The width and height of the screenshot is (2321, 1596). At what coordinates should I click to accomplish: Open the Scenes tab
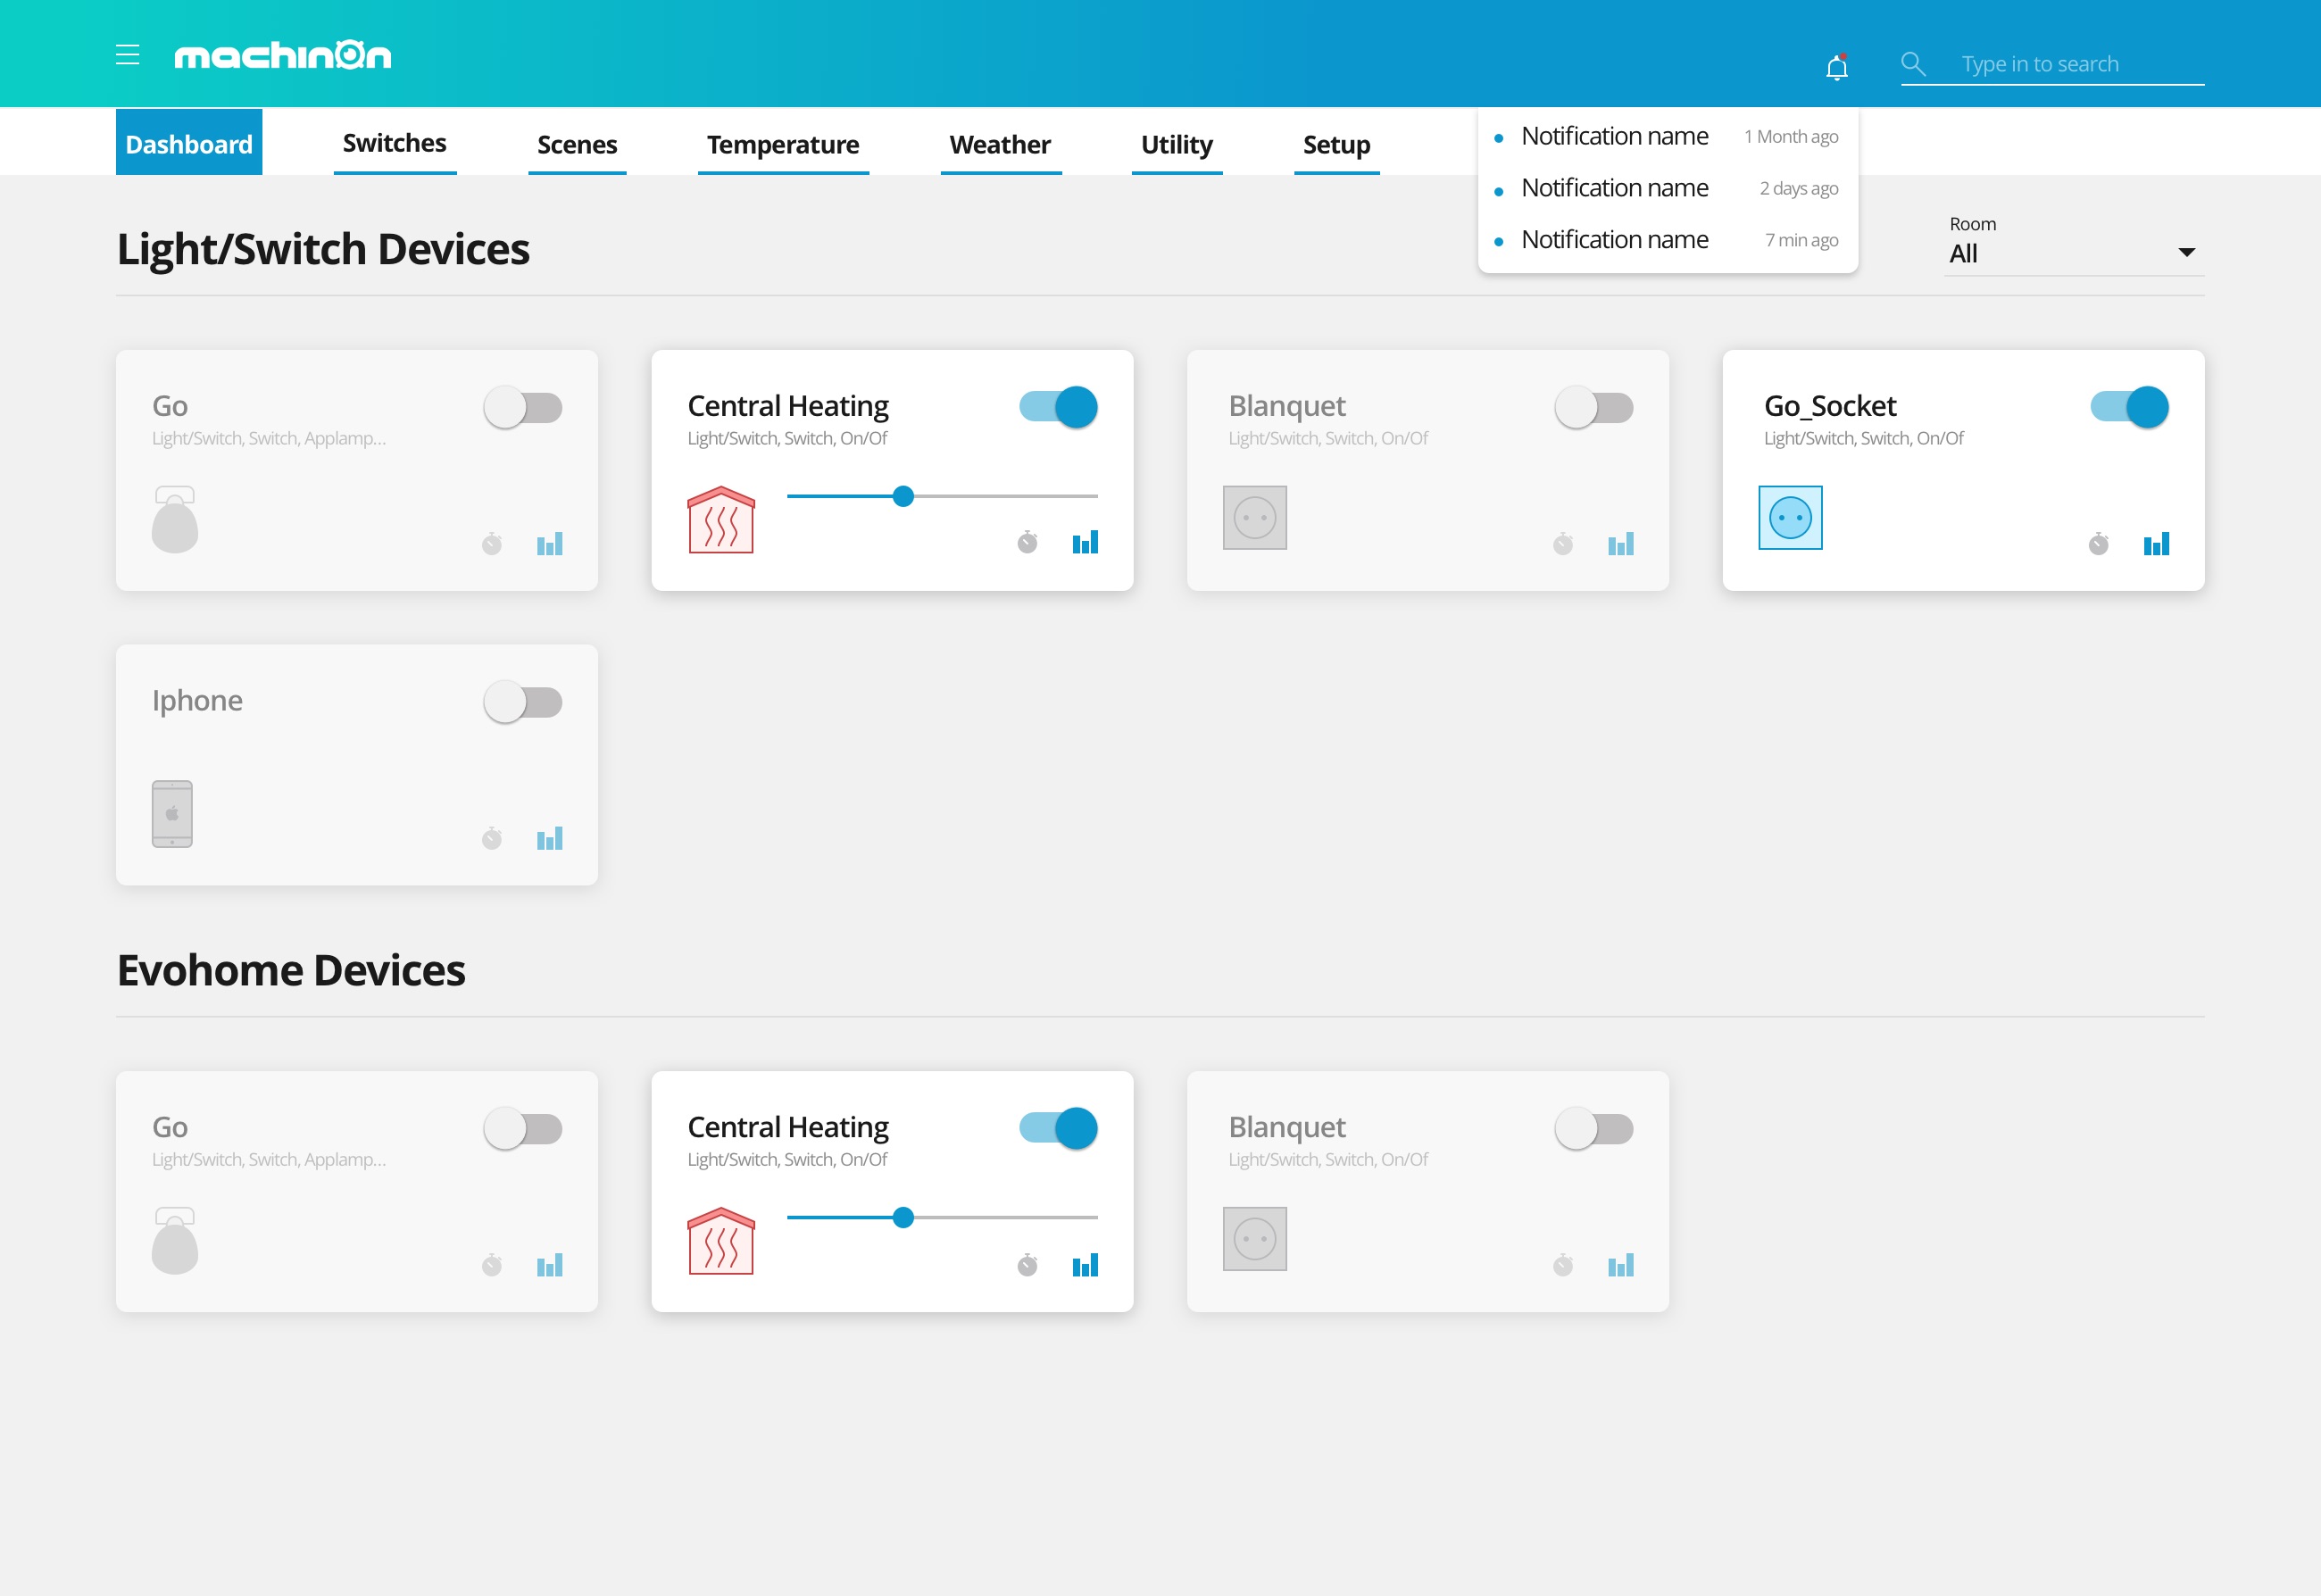coord(577,145)
